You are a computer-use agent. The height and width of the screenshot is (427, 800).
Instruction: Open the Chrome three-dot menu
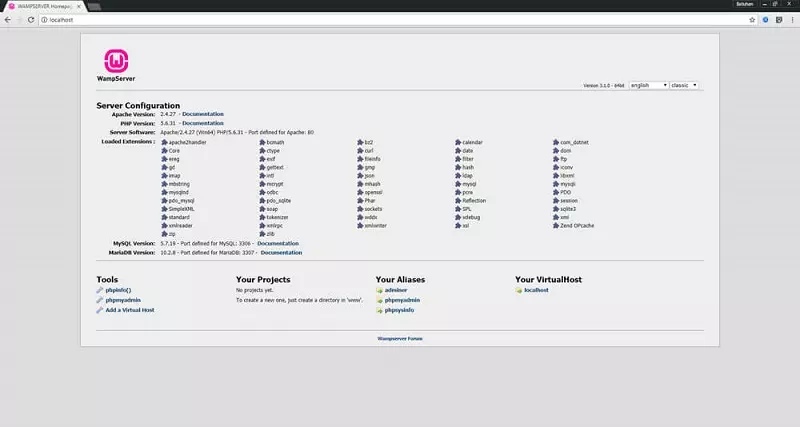[x=792, y=18]
